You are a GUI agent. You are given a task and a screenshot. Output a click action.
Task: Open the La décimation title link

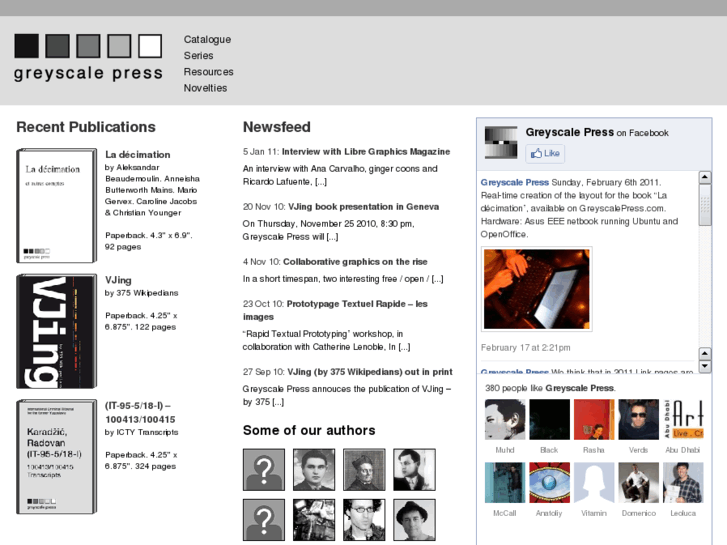(x=138, y=154)
